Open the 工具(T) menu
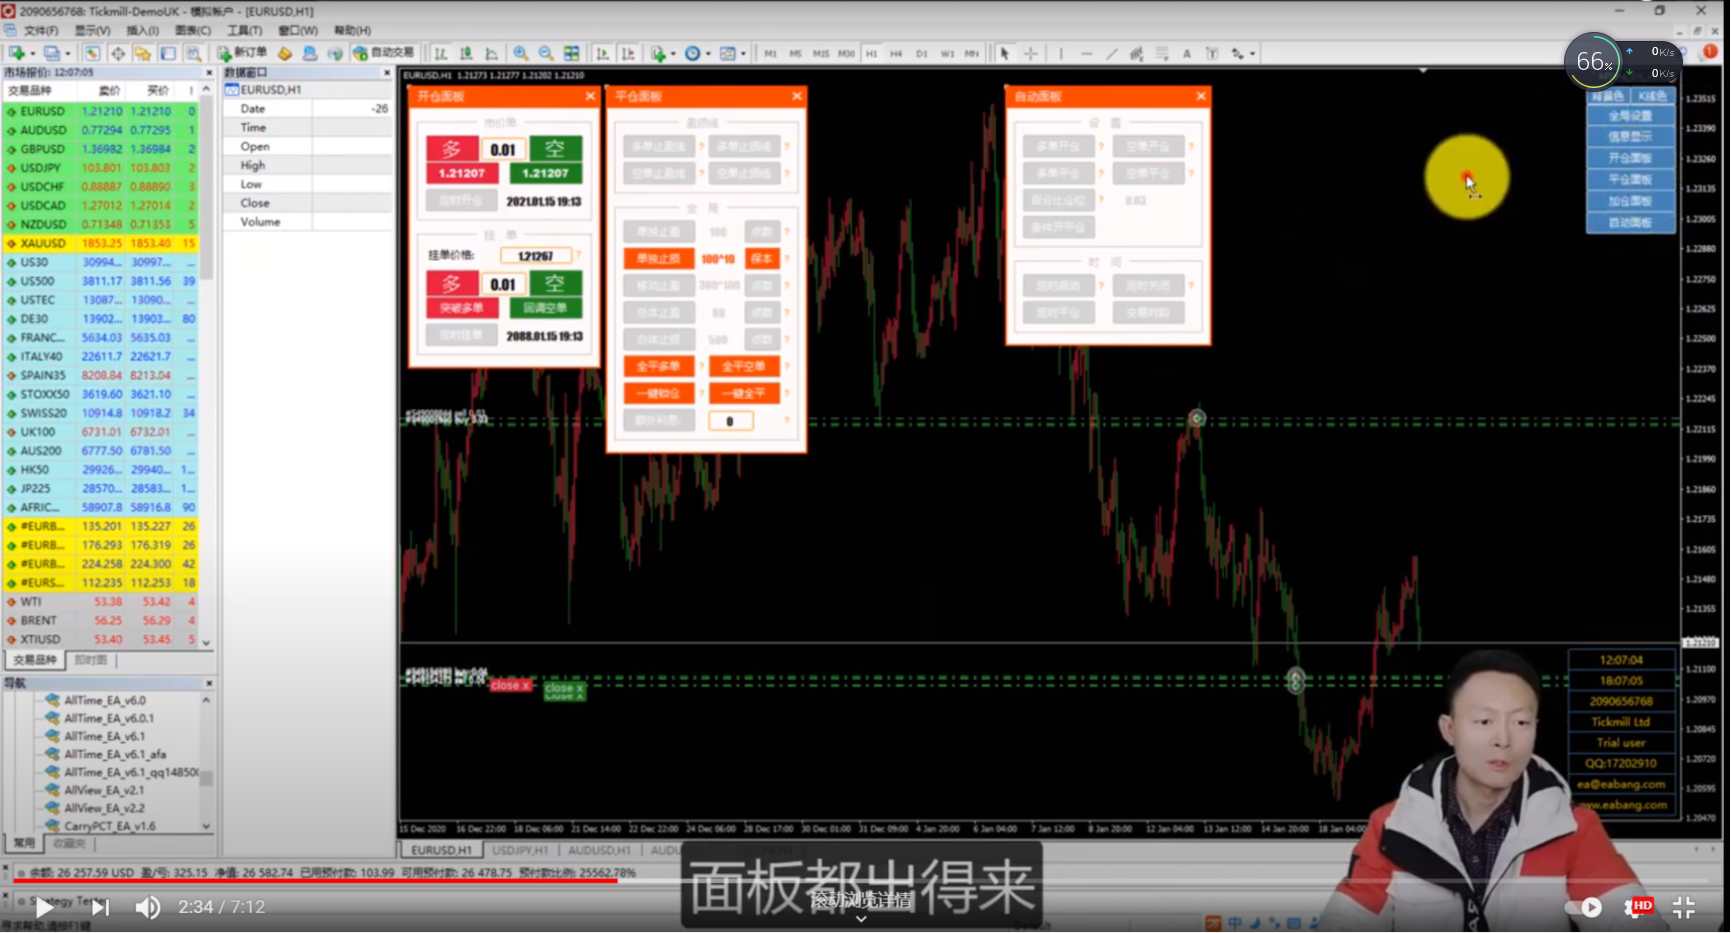This screenshot has height=933, width=1731. coord(244,31)
